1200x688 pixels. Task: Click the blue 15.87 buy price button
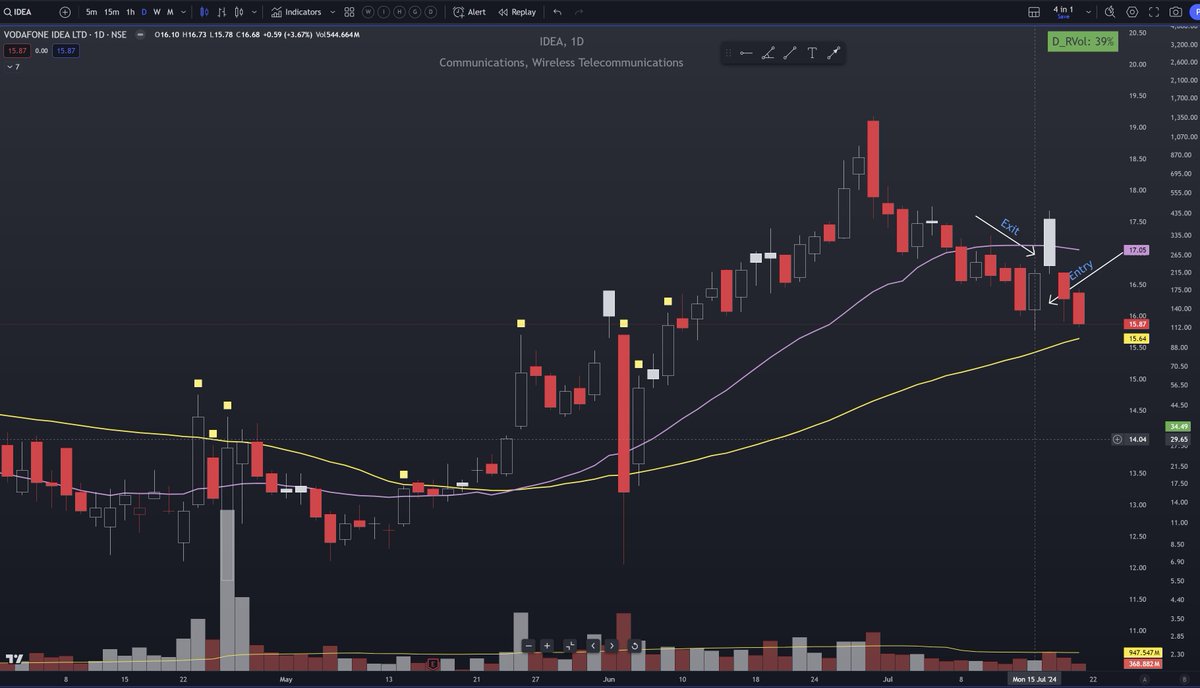66,51
